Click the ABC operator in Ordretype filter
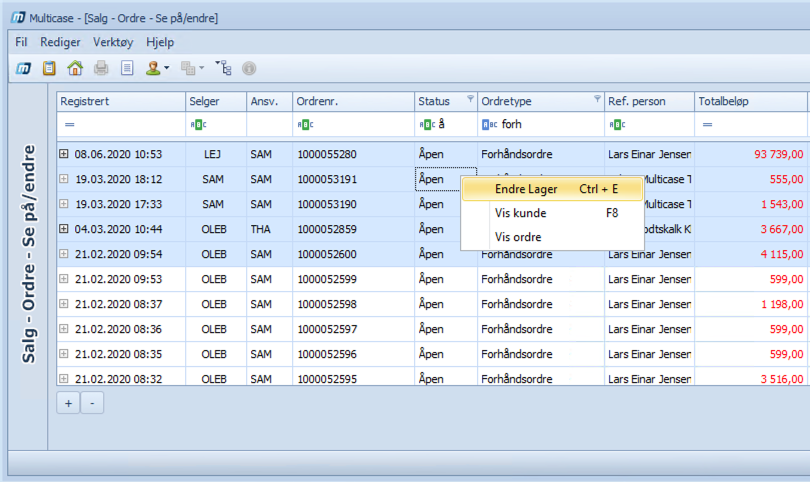Screen dimensions: 810x482 coord(490,125)
